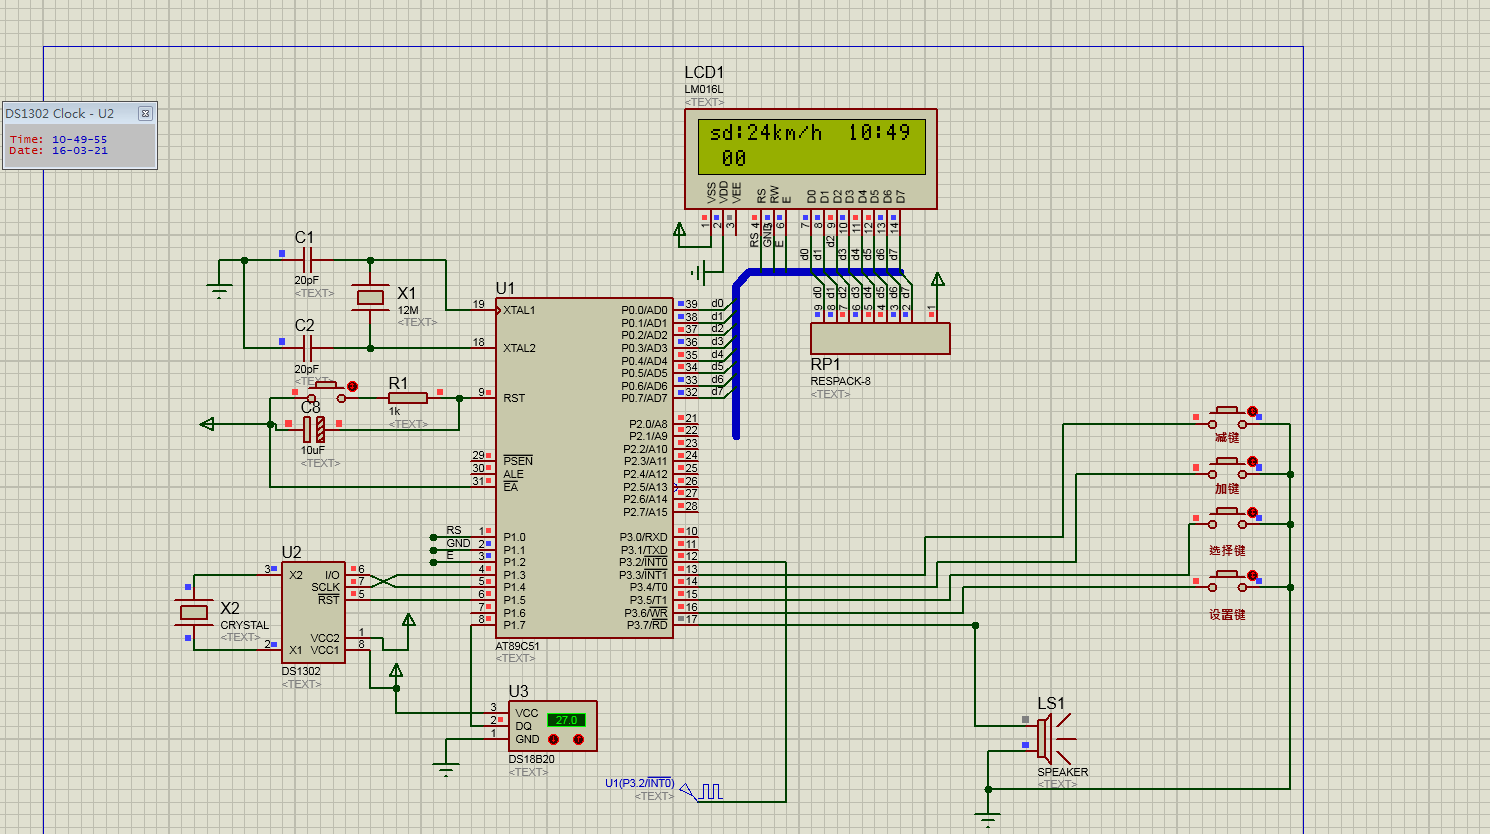The width and height of the screenshot is (1490, 834).
Task: Click the RESPACK-8 label
Action: click(840, 381)
